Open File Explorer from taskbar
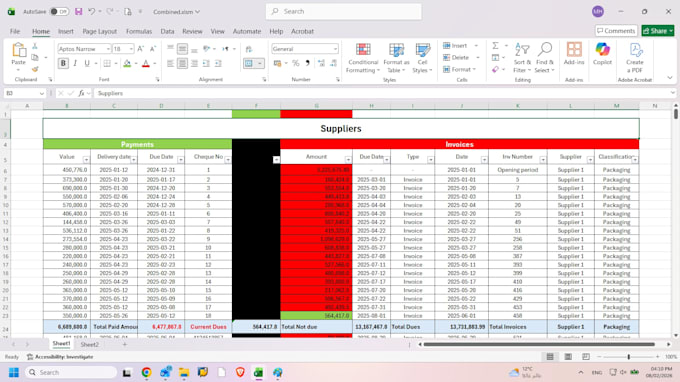This screenshot has height=382, width=680. (184, 372)
